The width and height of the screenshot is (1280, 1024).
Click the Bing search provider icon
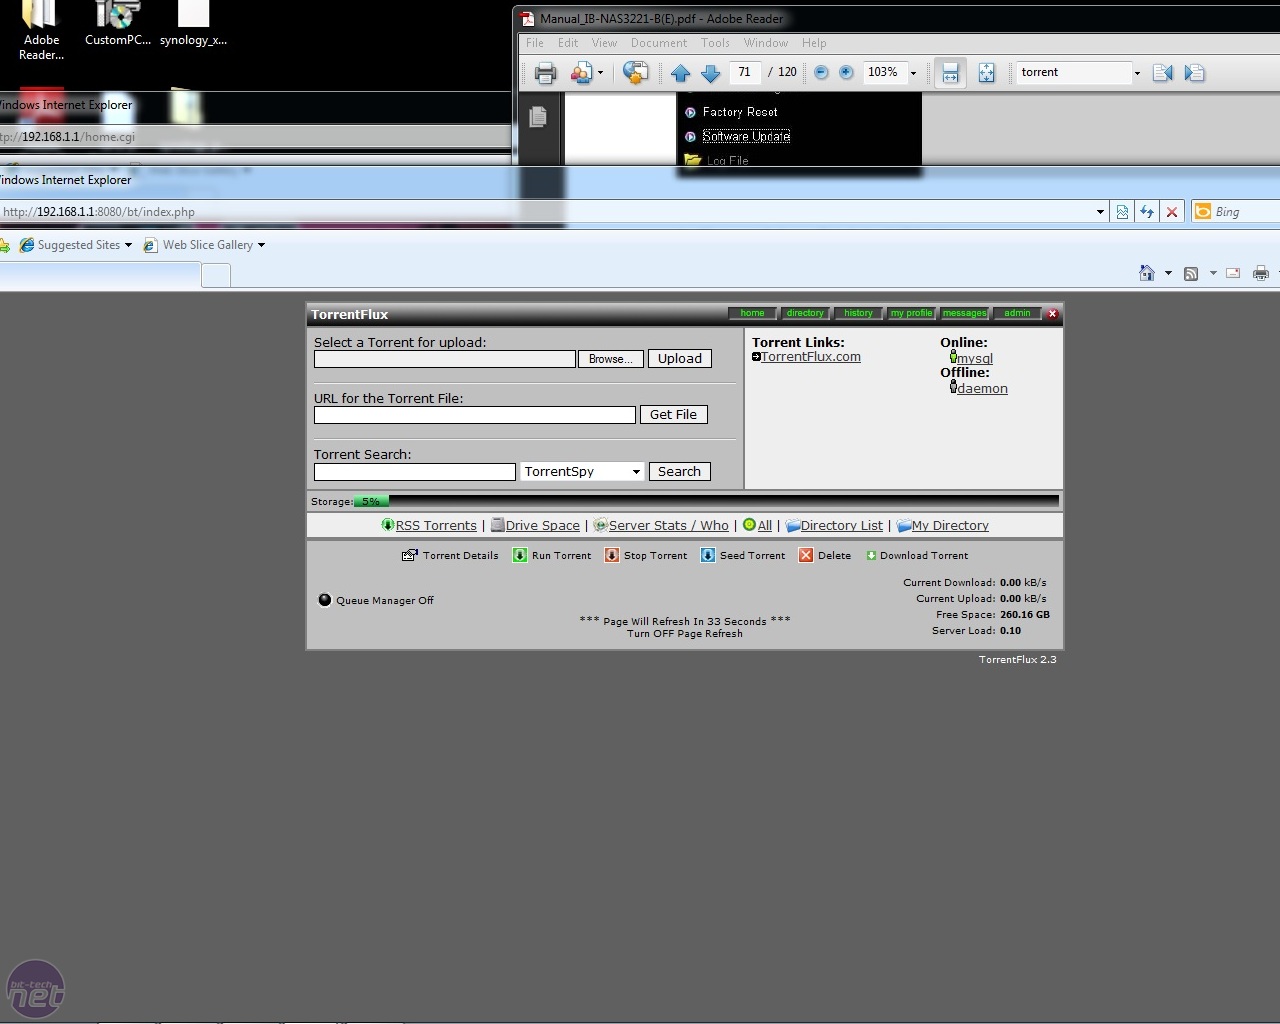tap(1203, 212)
